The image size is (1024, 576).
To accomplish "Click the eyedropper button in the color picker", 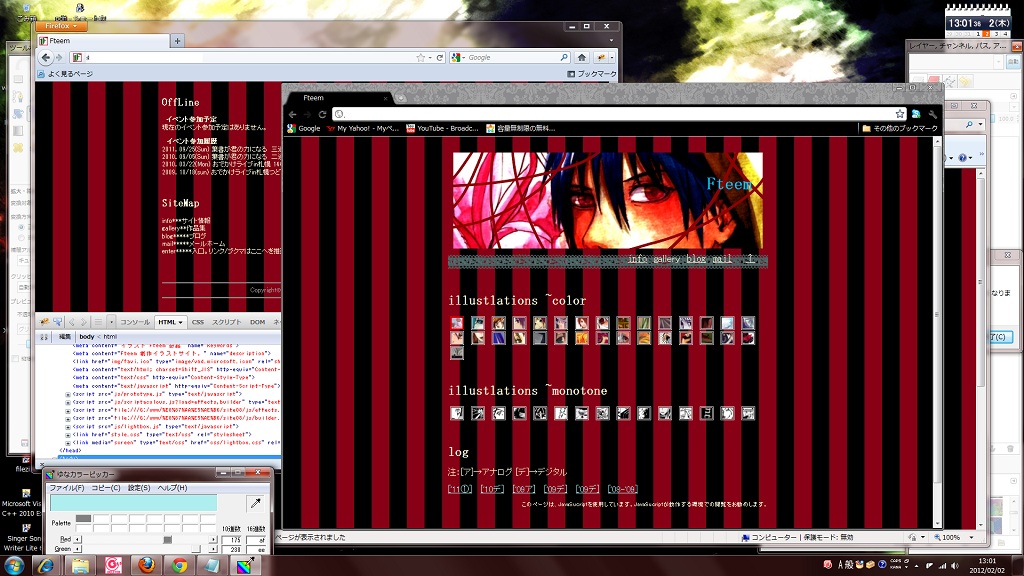I will 255,503.
